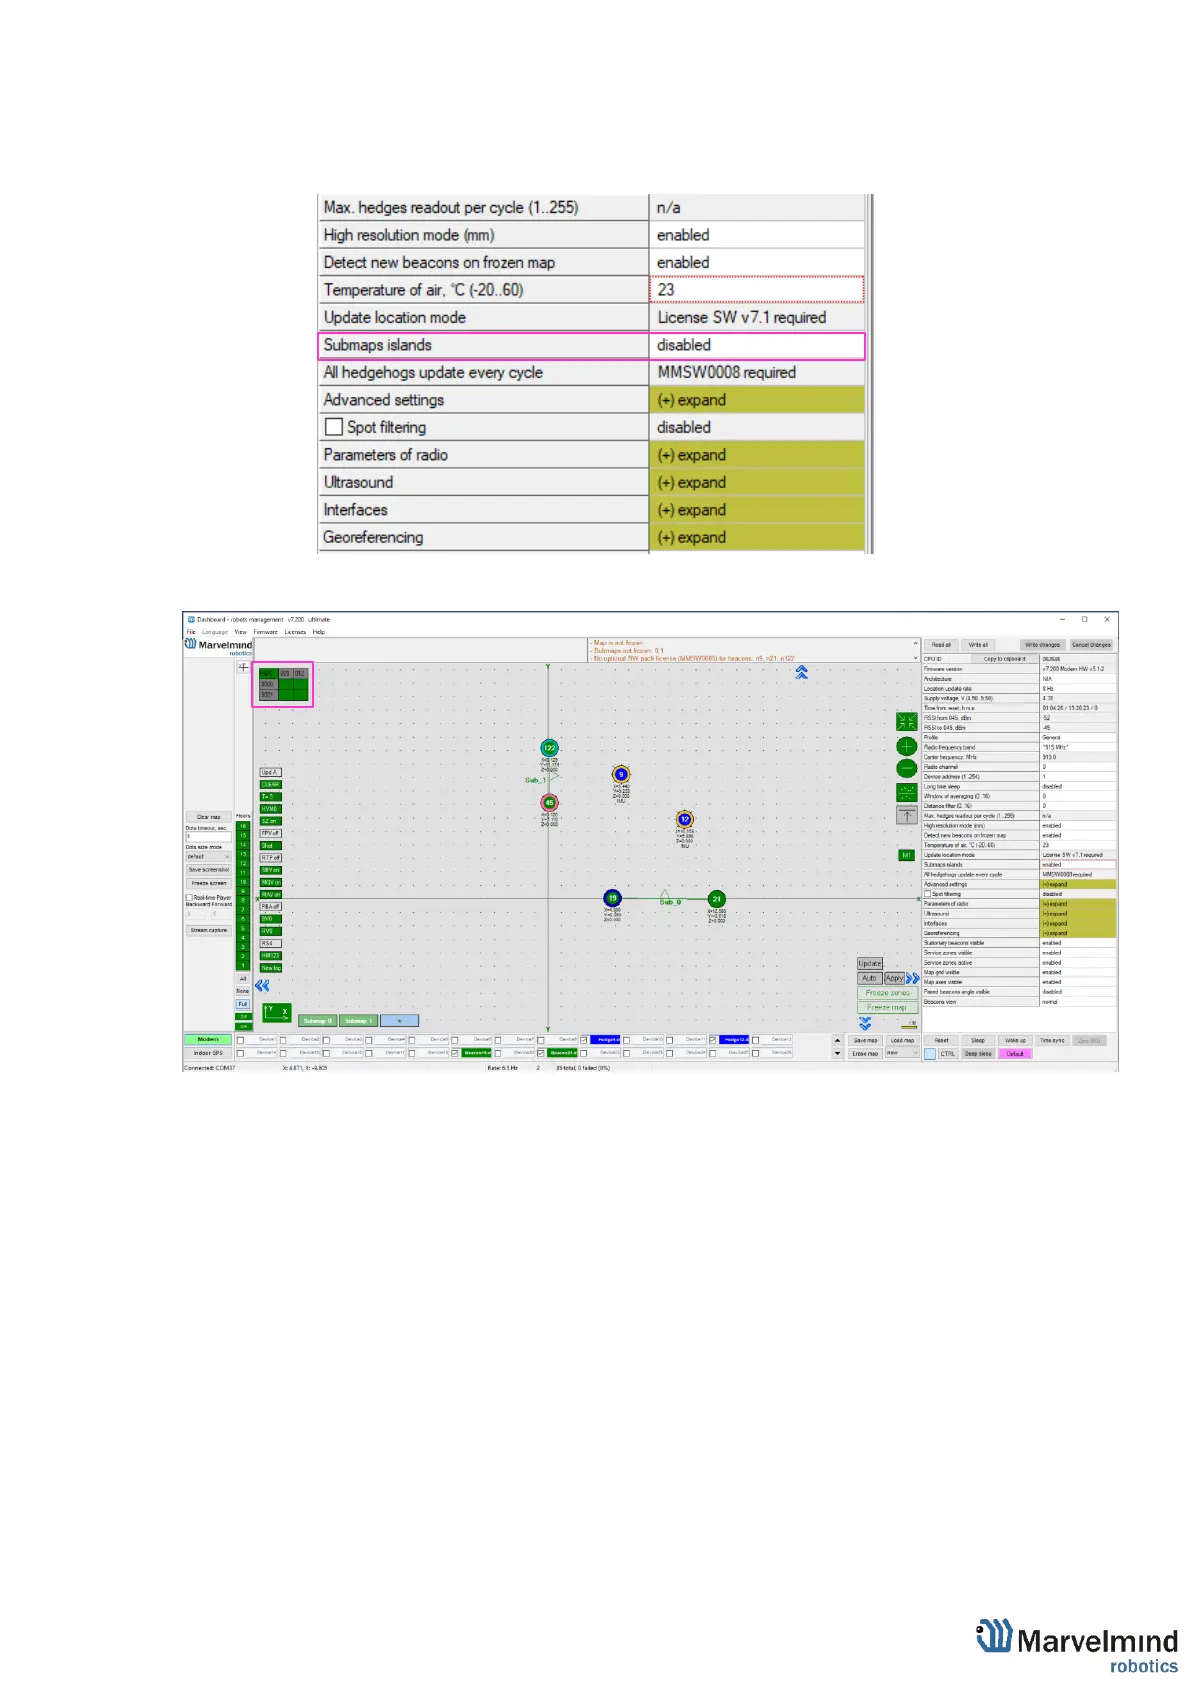Click the Save screenshot button
1191x1684 pixels.
(x=208, y=870)
